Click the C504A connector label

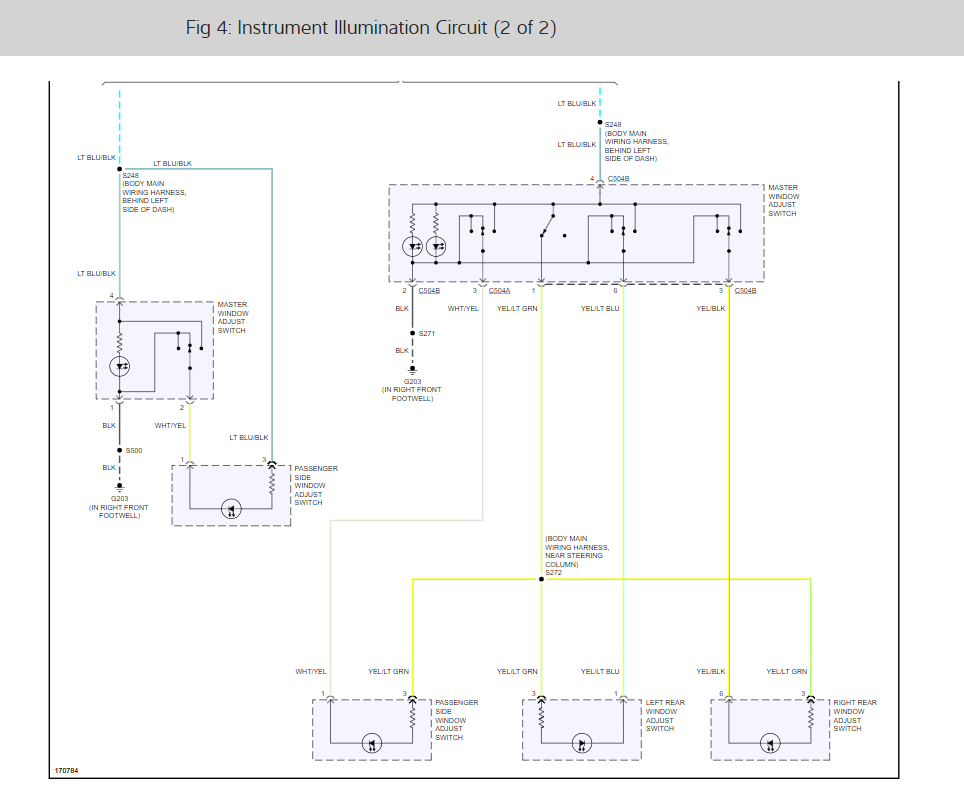(499, 291)
